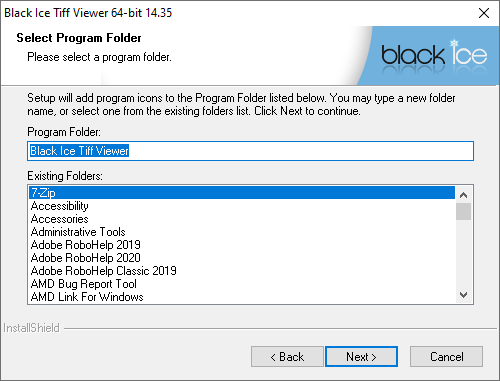Click the folder list scrollbar thumb
Image resolution: width=500 pixels, height=381 pixels.
pos(463,212)
